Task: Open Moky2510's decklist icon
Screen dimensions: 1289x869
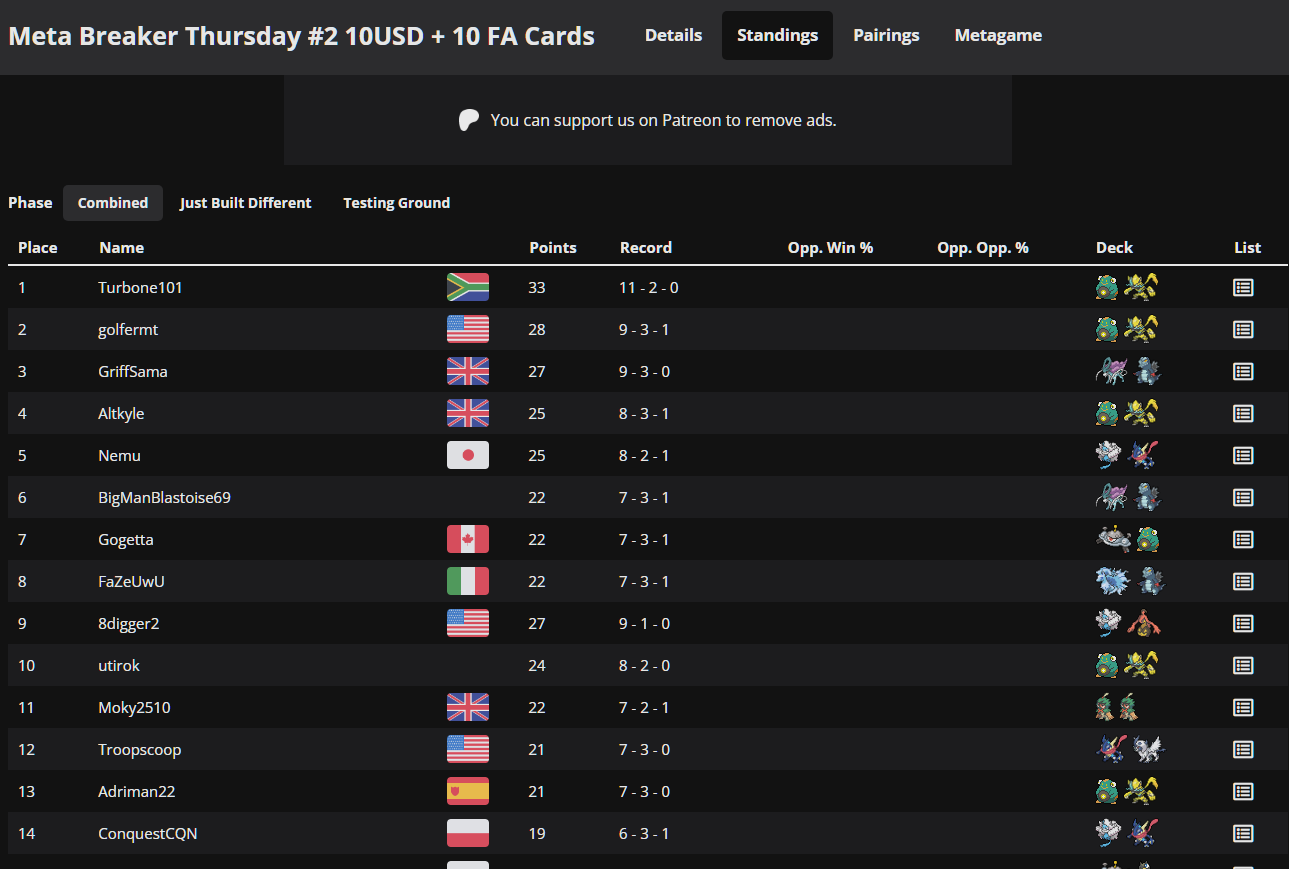Action: (x=1243, y=708)
